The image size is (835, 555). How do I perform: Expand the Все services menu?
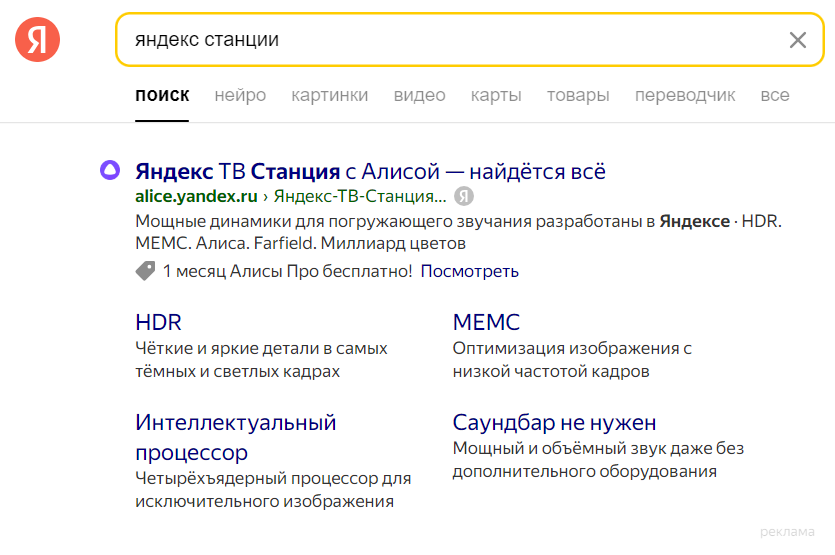(775, 96)
